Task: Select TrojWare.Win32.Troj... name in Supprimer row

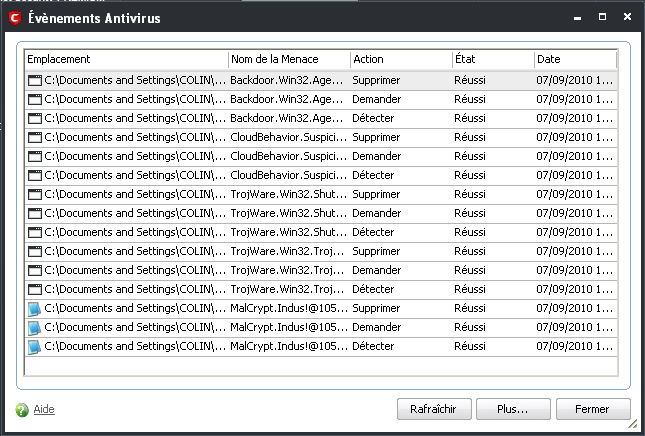Action: click(x=287, y=251)
